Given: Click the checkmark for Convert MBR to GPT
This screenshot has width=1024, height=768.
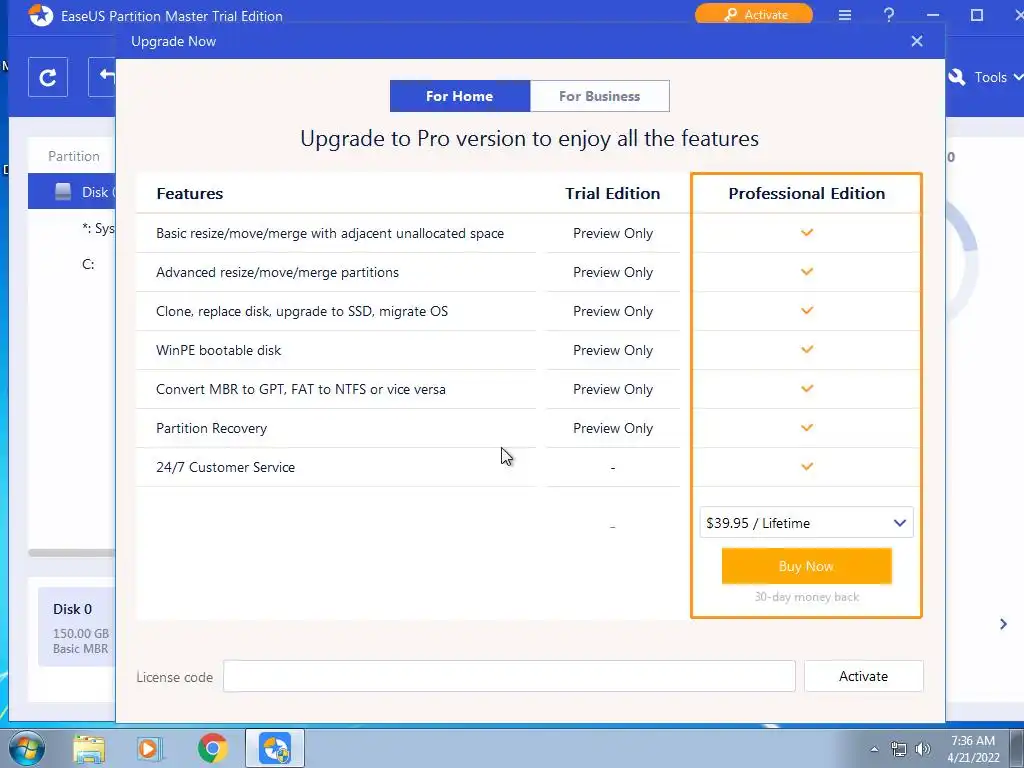Looking at the screenshot, I should click(x=807, y=389).
